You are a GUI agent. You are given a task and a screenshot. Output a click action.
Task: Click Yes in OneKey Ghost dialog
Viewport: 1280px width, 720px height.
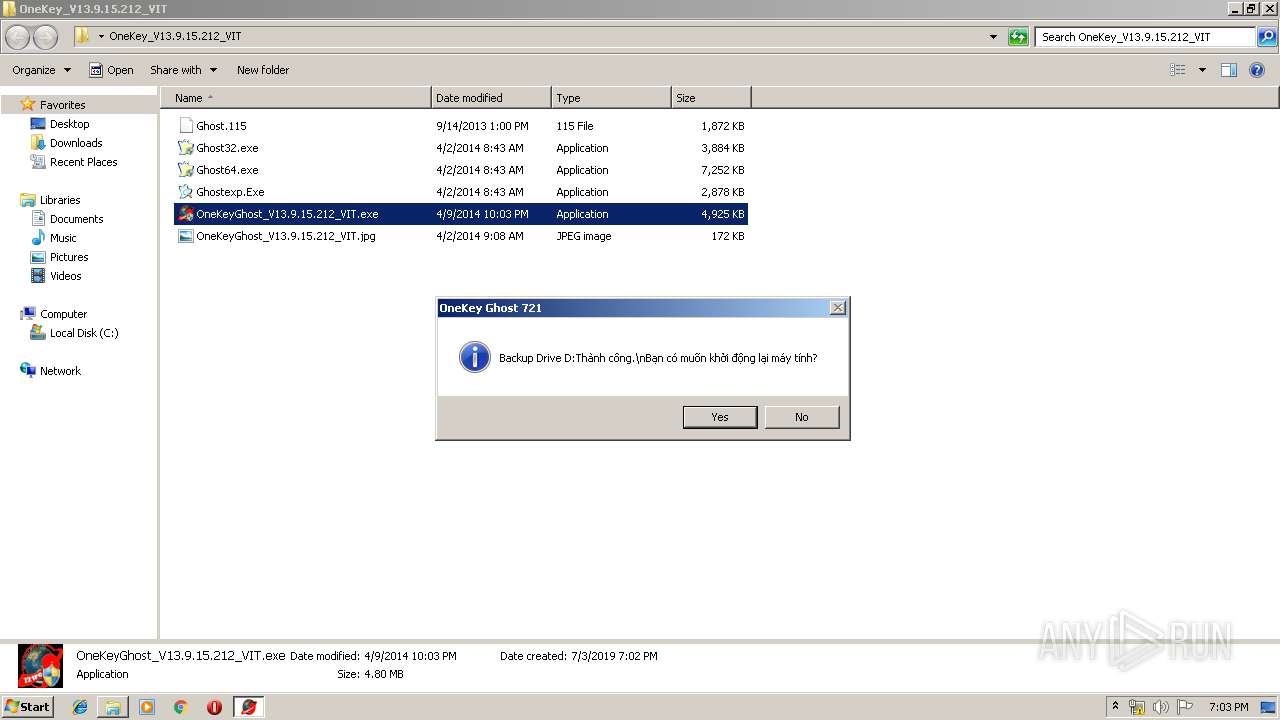tap(720, 417)
